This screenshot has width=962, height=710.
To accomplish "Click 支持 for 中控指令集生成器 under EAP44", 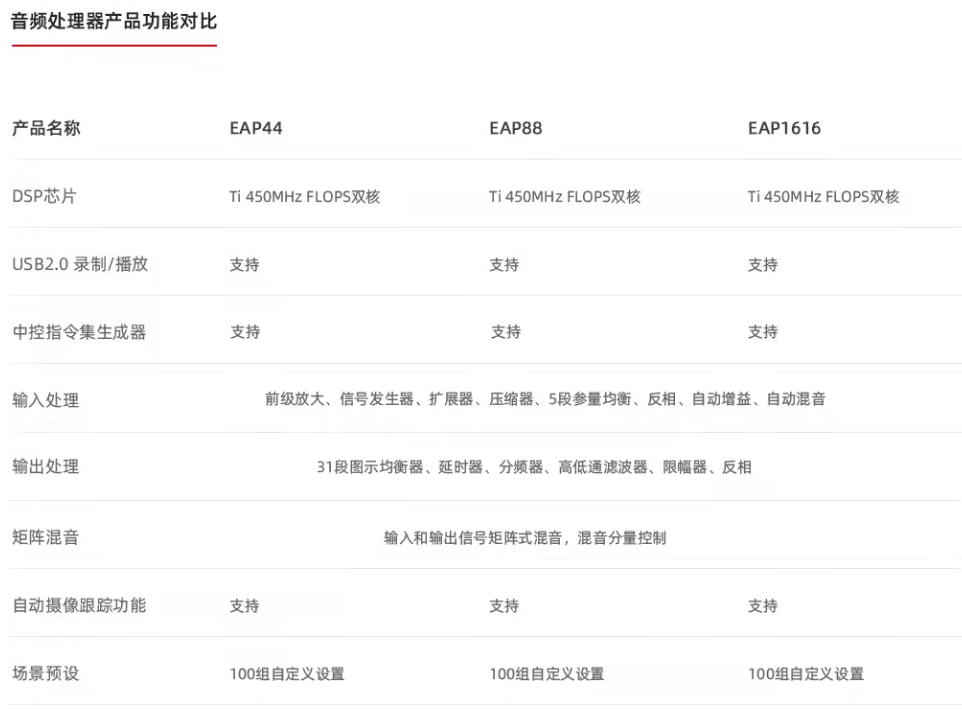I will tap(245, 332).
